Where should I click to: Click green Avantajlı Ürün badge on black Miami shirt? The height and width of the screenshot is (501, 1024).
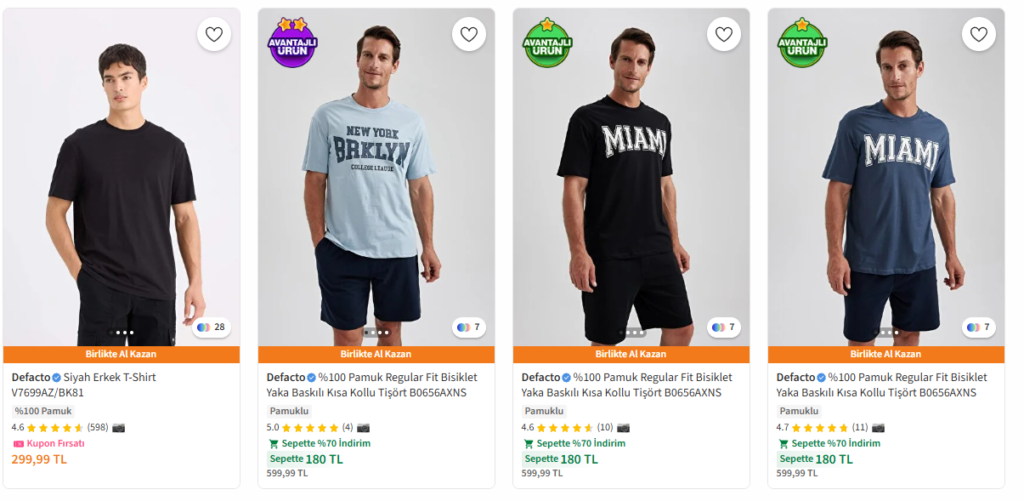(546, 43)
